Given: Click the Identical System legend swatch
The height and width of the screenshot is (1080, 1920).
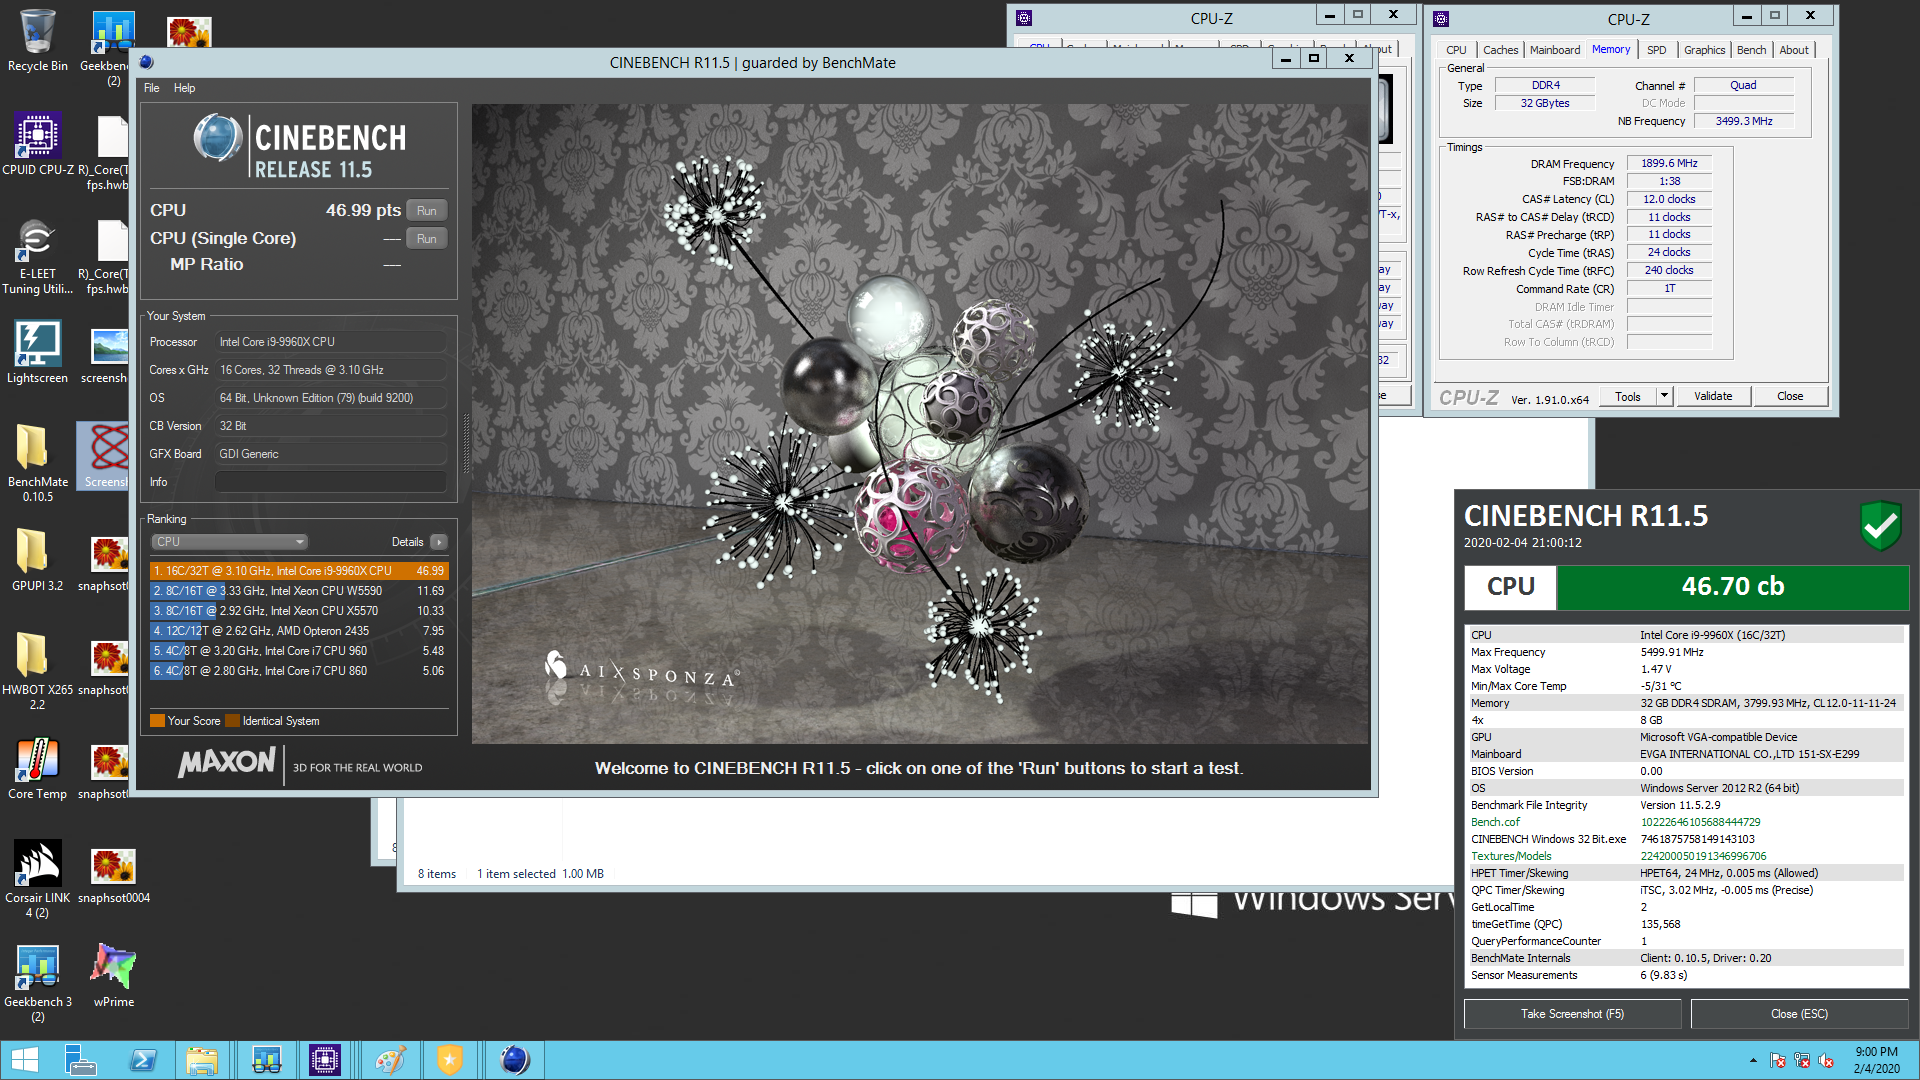Looking at the screenshot, I should pos(233,721).
